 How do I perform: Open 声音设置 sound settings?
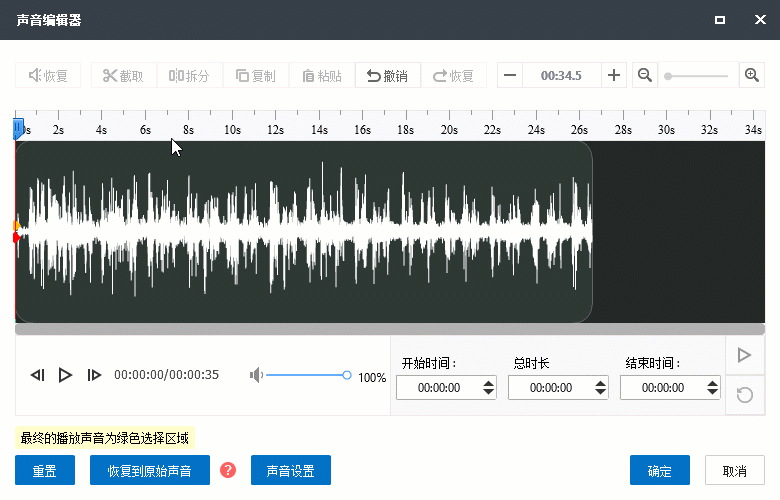290,470
